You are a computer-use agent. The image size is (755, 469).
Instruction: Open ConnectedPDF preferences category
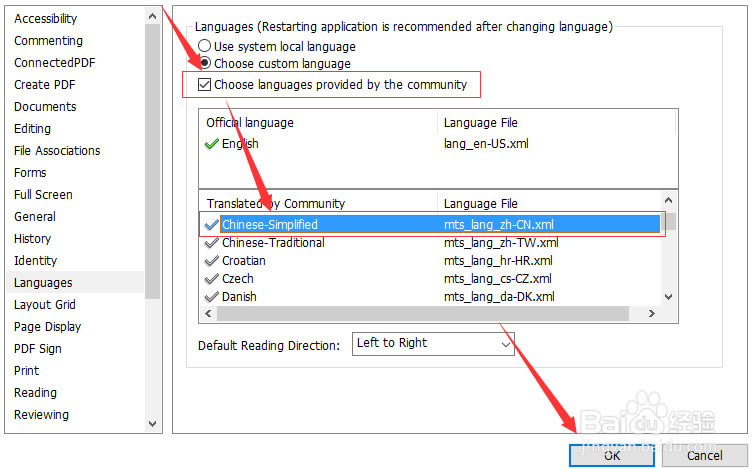click(54, 63)
